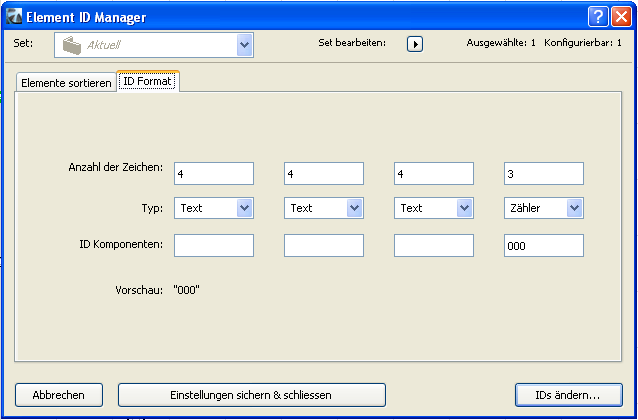The image size is (638, 420).
Task: Expand the first Typ dropdown
Action: [244, 208]
